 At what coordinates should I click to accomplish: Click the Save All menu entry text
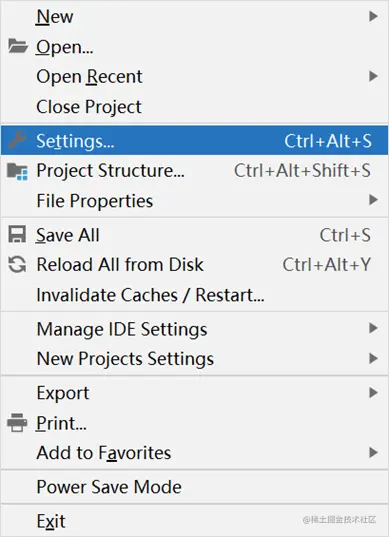pyautogui.click(x=68, y=235)
